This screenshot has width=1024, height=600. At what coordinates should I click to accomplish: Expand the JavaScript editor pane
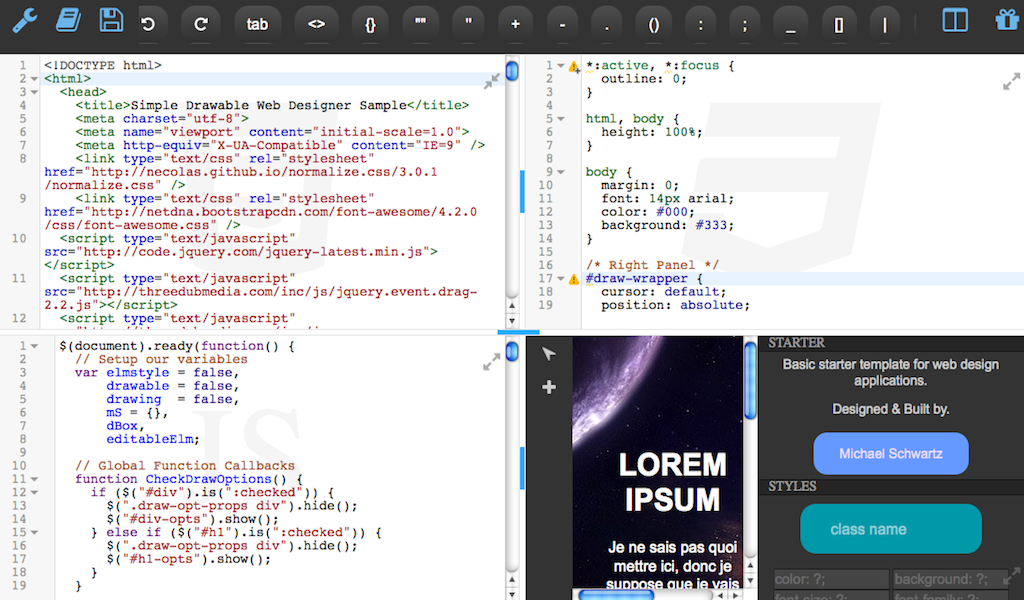(x=489, y=363)
